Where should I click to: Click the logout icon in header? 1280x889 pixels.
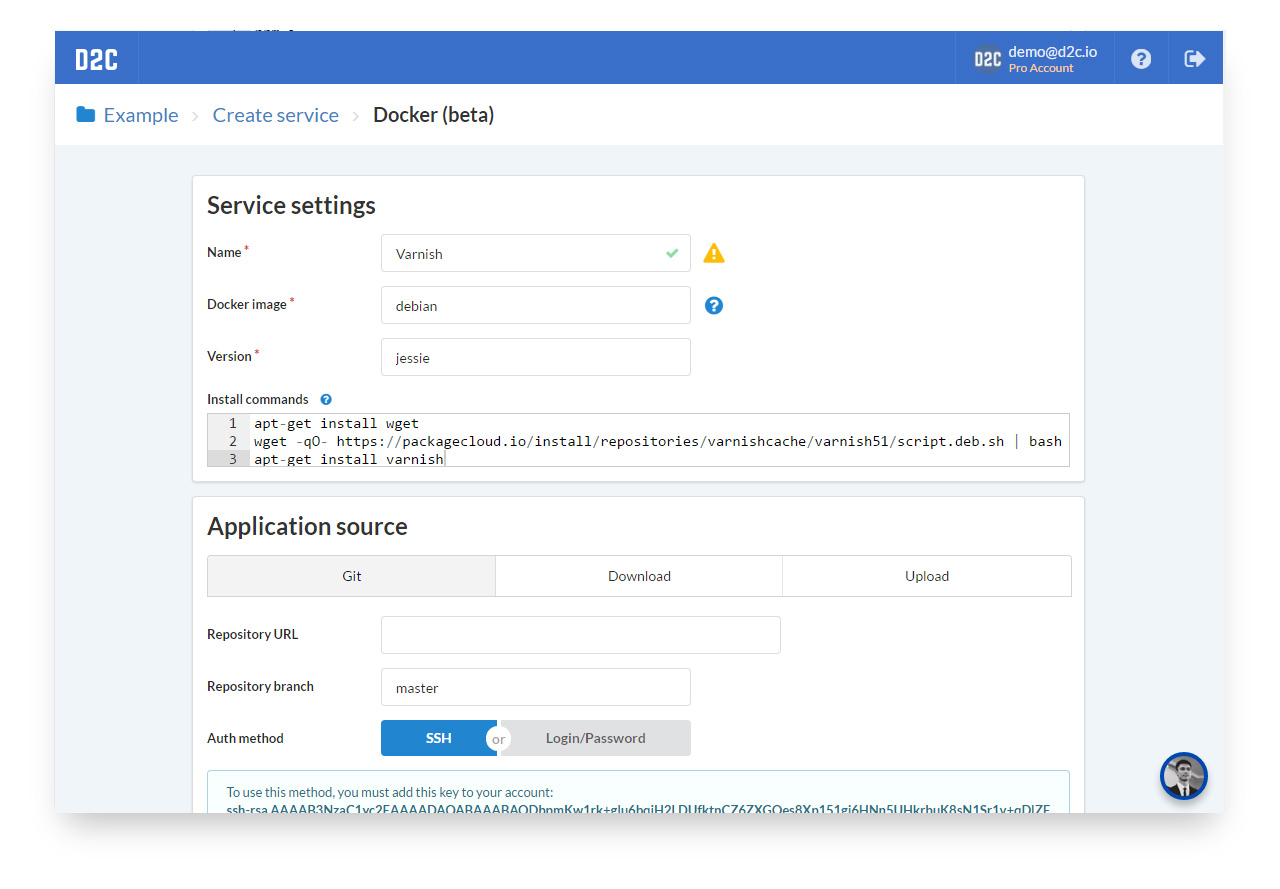(x=1195, y=59)
